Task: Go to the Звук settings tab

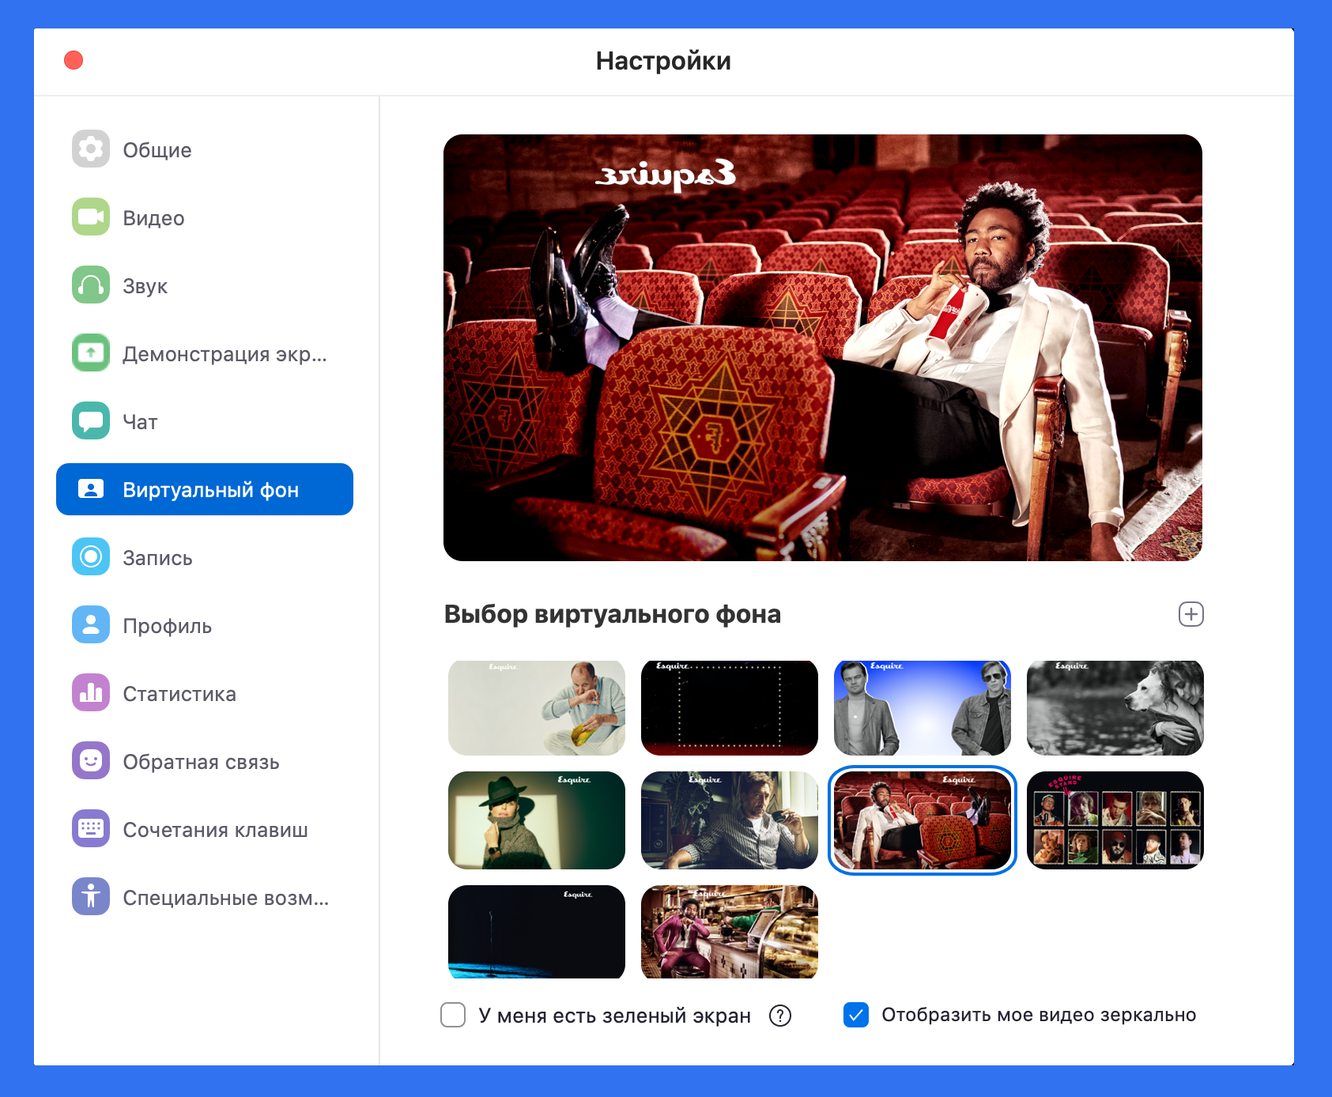Action: (205, 286)
